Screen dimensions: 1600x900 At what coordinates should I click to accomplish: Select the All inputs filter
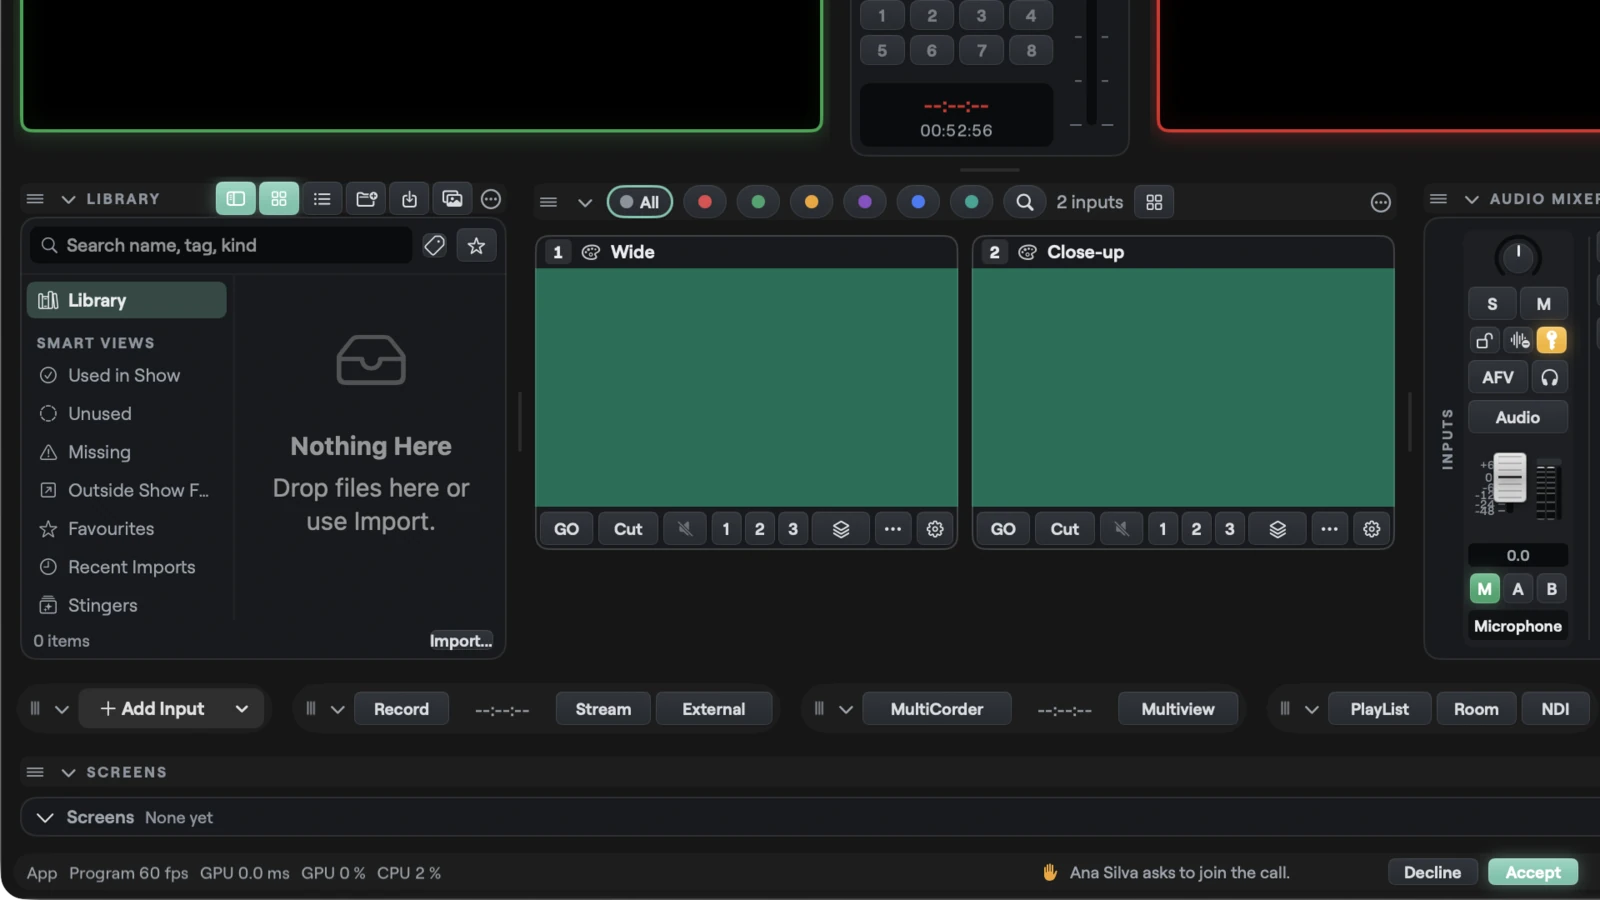(x=640, y=202)
